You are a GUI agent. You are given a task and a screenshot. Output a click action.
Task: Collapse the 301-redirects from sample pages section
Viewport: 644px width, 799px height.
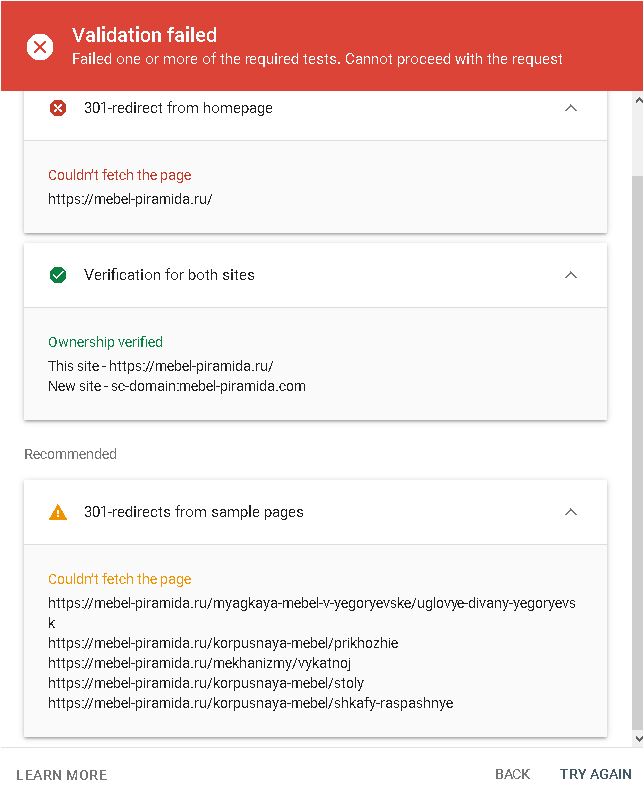[x=571, y=512]
